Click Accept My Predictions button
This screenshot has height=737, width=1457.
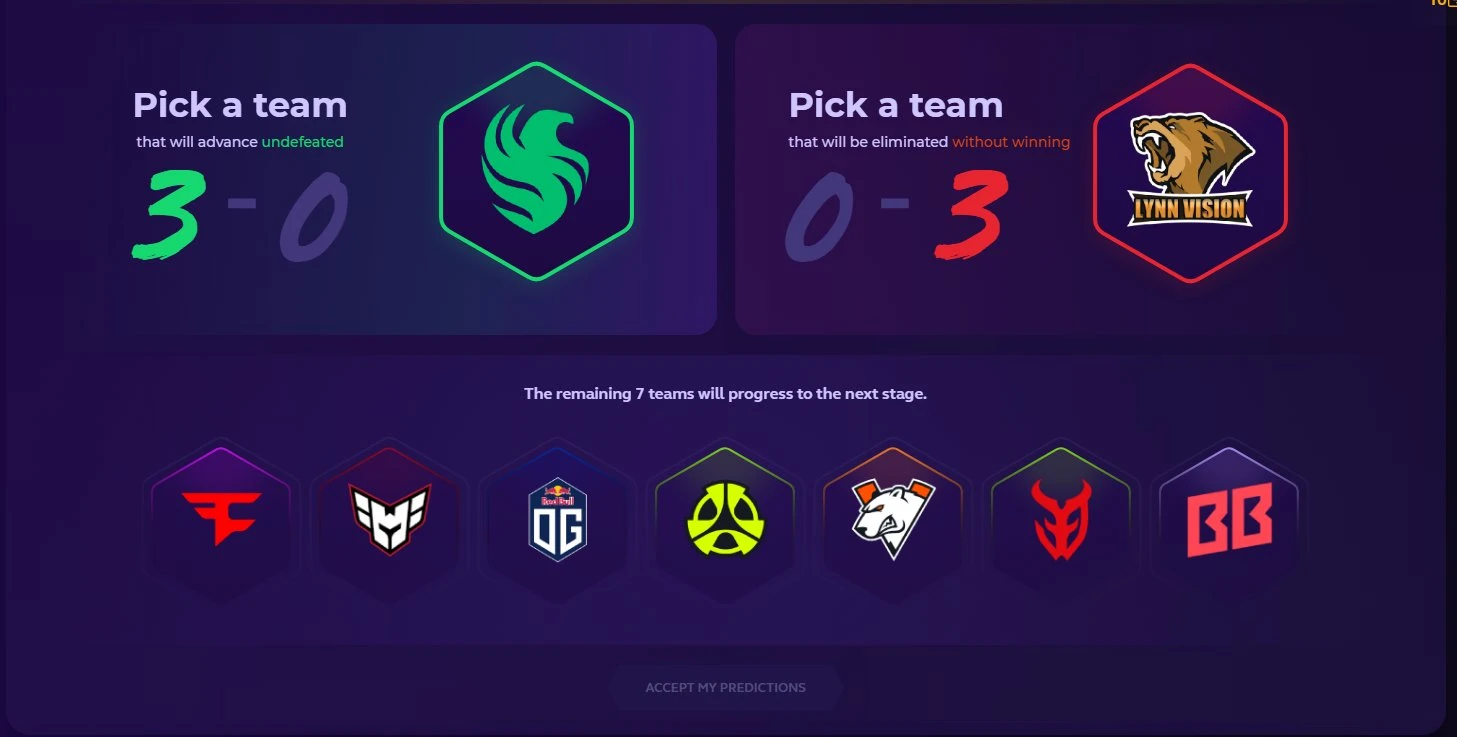coord(725,688)
